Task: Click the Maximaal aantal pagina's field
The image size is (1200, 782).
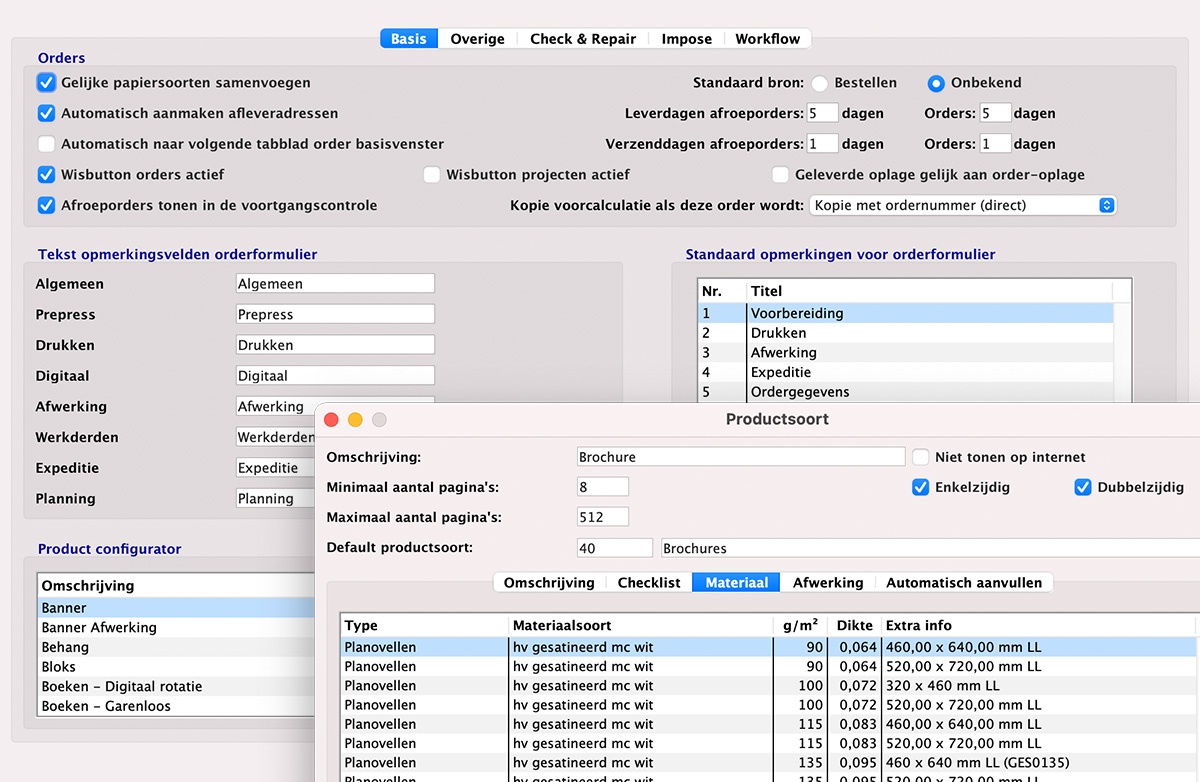Action: pyautogui.click(x=603, y=517)
